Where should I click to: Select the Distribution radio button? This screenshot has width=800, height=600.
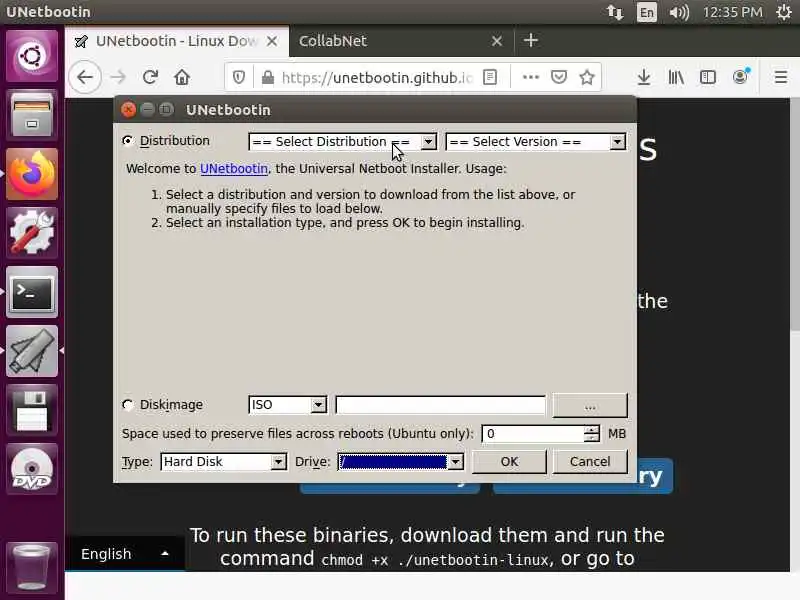point(128,140)
